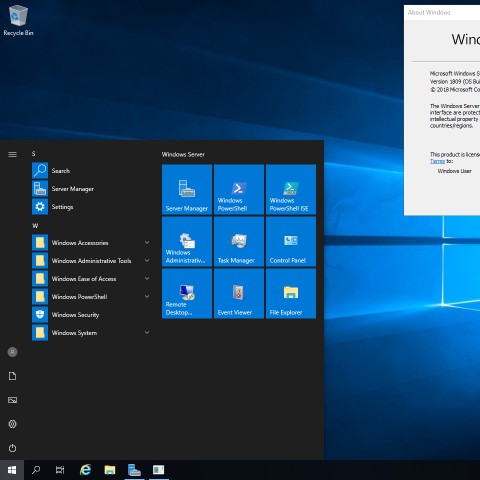Image resolution: width=480 pixels, height=480 pixels.
Task: Launch the Task Manager tile
Action: tap(239, 241)
